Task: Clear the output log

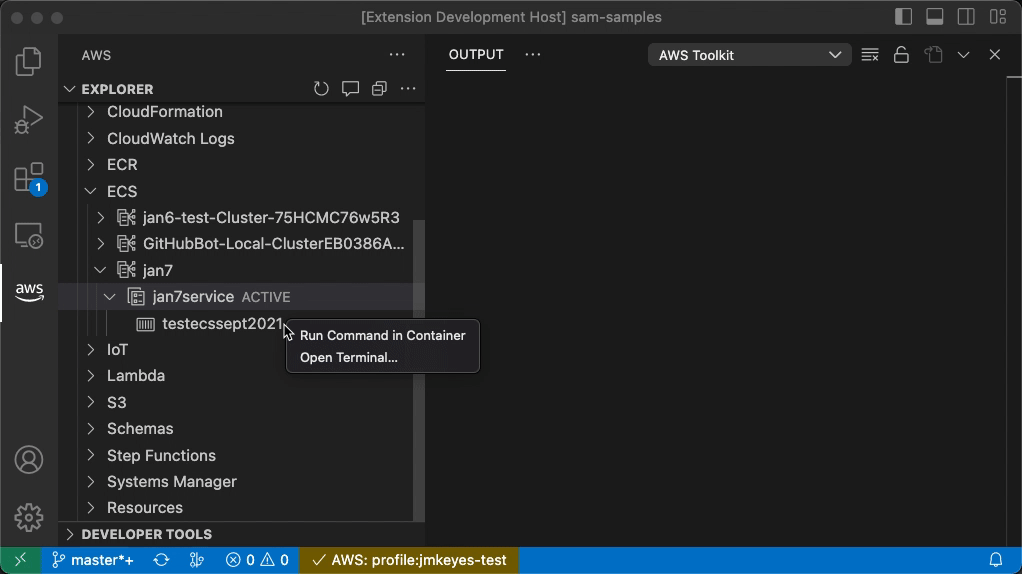Action: coord(870,55)
